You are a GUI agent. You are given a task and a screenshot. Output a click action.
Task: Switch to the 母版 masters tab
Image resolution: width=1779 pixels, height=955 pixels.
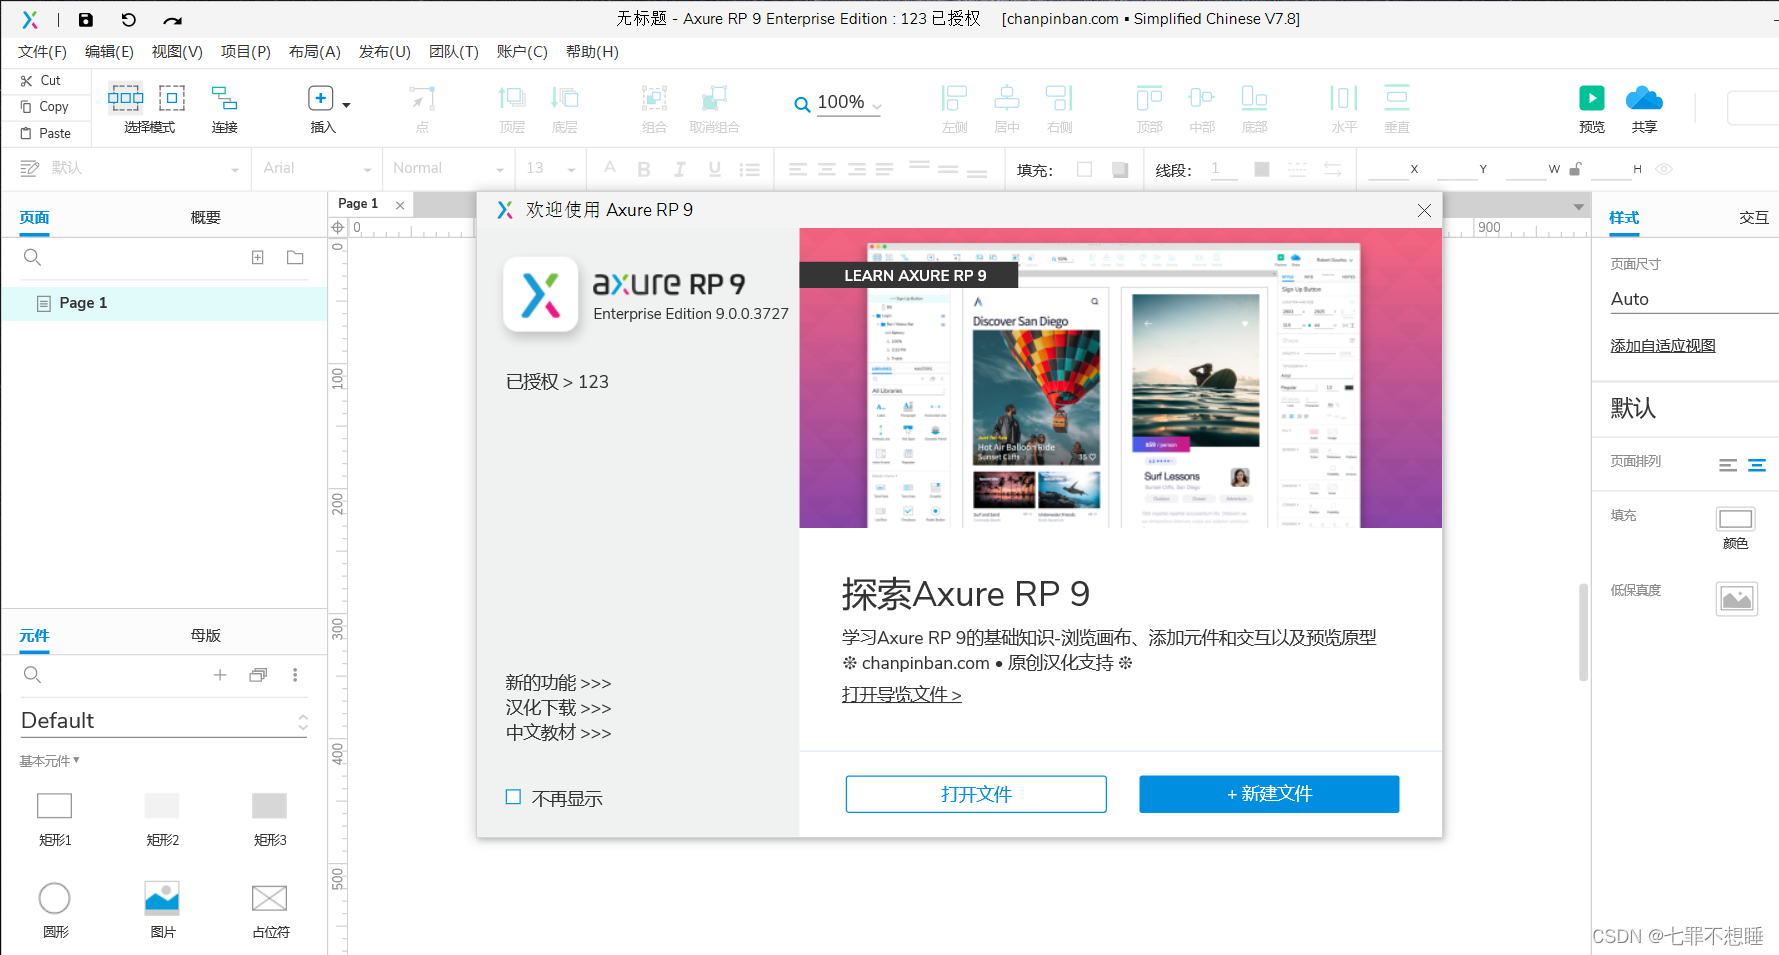[205, 636]
